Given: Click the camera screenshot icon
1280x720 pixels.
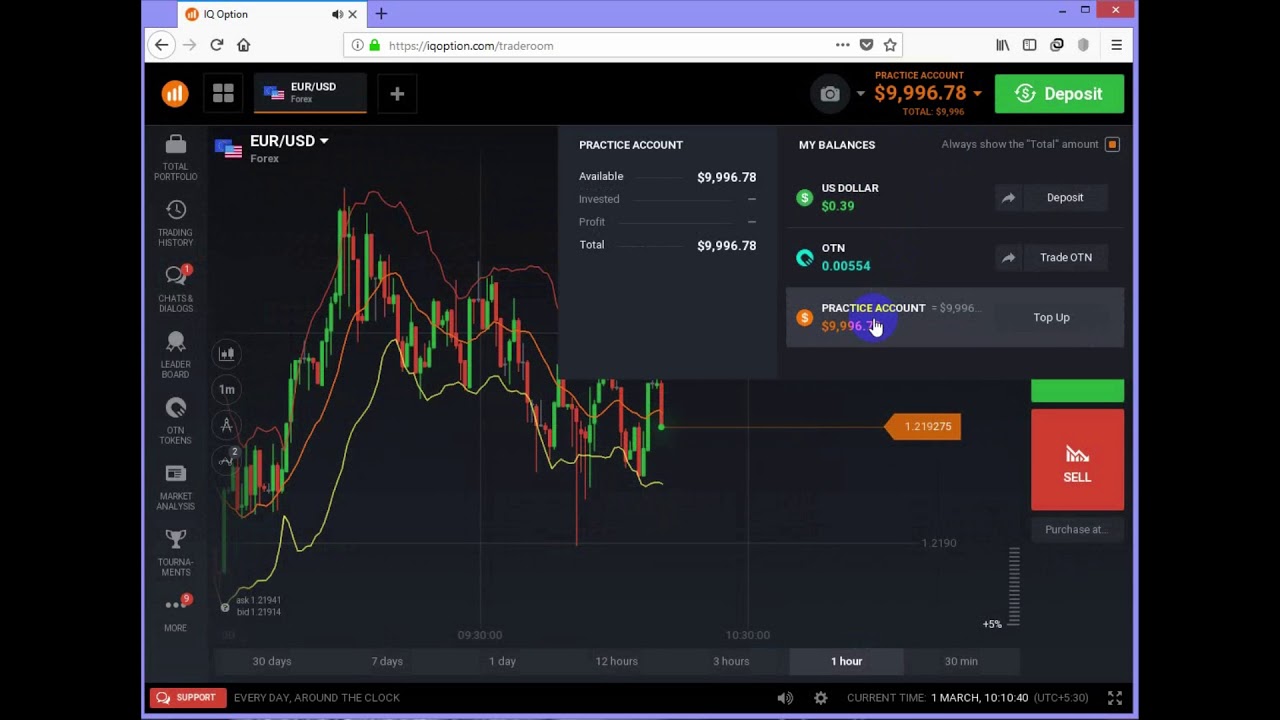Looking at the screenshot, I should tap(830, 94).
